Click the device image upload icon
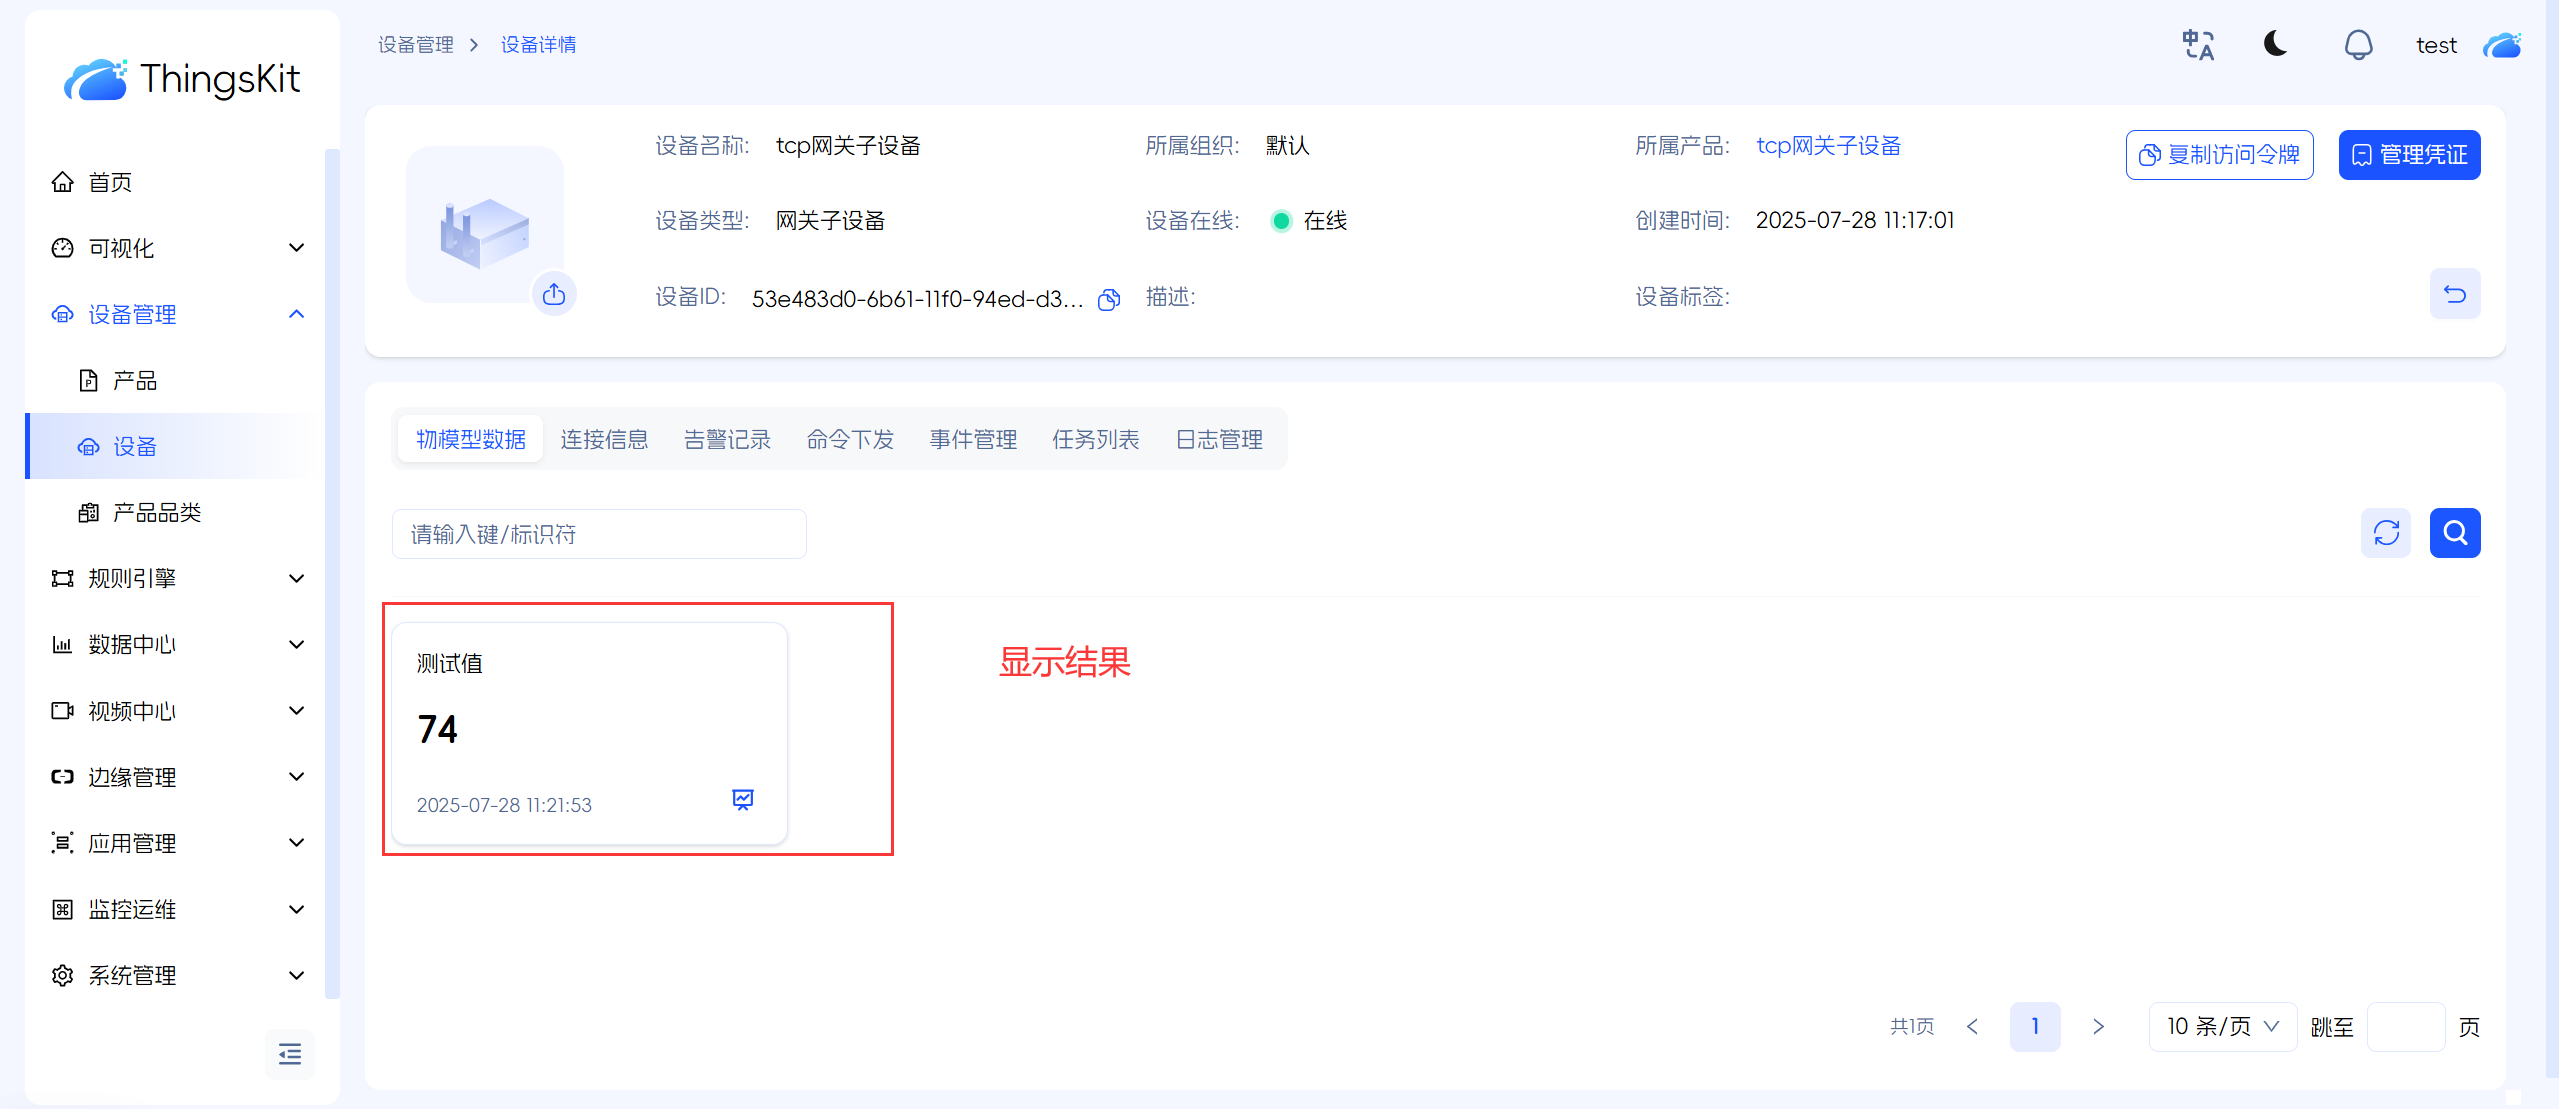 554,294
